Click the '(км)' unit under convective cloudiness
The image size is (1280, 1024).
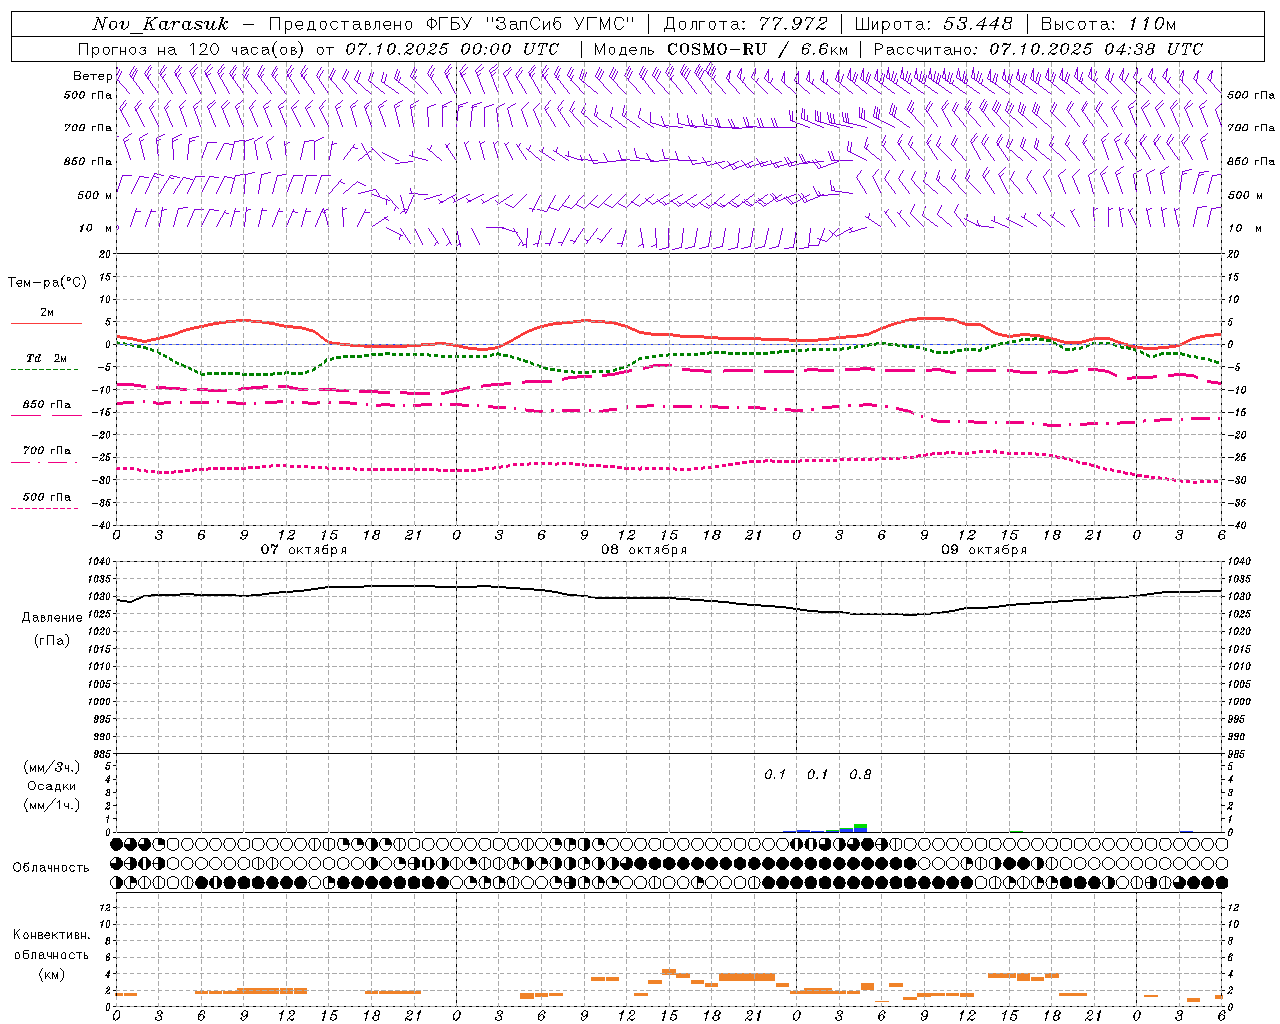pyautogui.click(x=52, y=974)
